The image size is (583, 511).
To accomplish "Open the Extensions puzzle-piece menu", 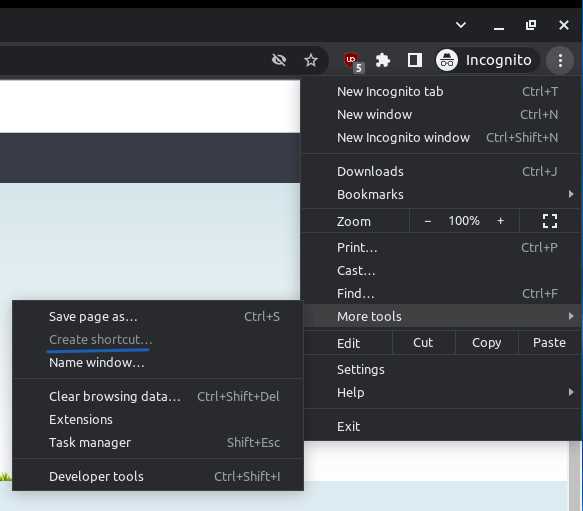I will [383, 60].
